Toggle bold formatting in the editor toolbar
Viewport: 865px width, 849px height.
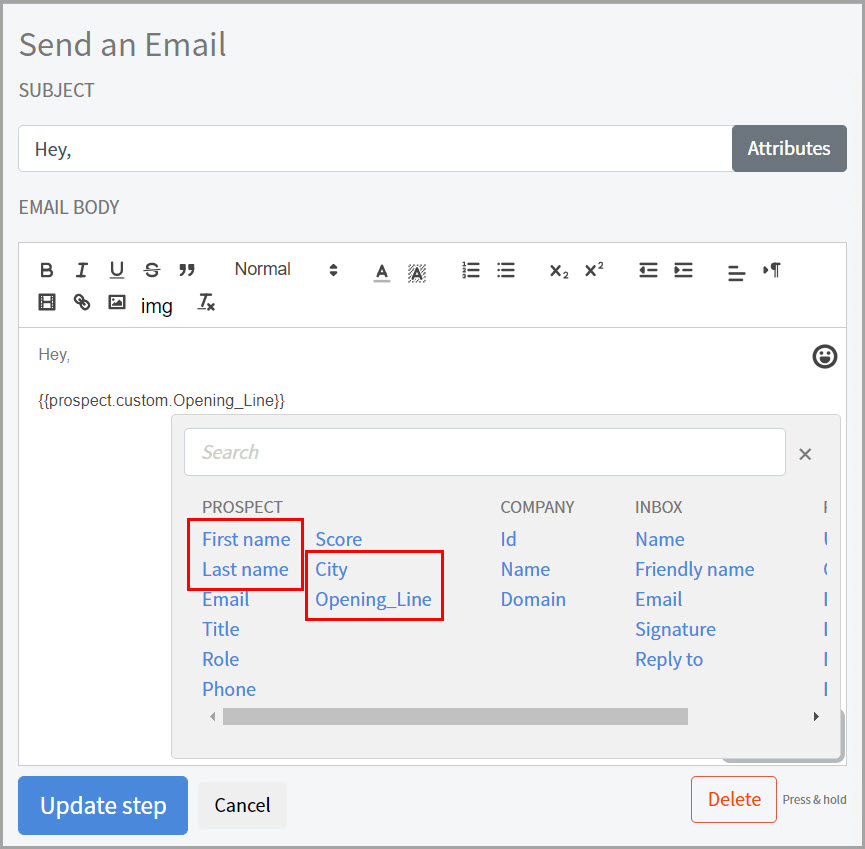point(47,270)
